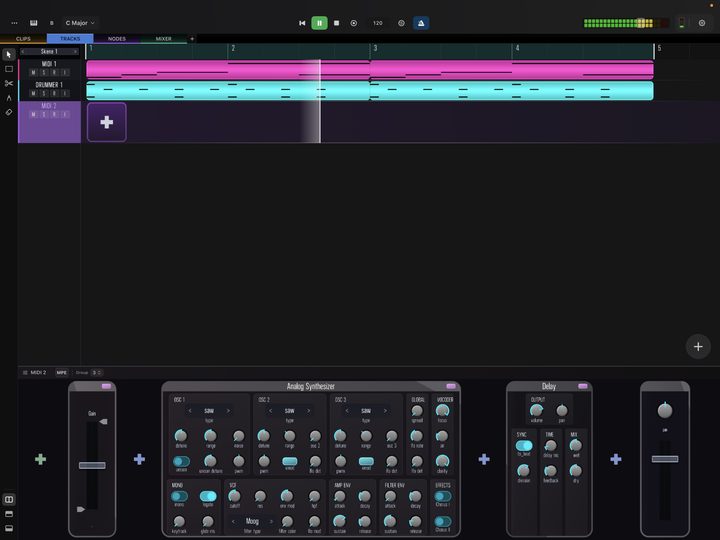The height and width of the screenshot is (540, 720).
Task: Toggle Gain module purple power button
Action: click(x=107, y=386)
